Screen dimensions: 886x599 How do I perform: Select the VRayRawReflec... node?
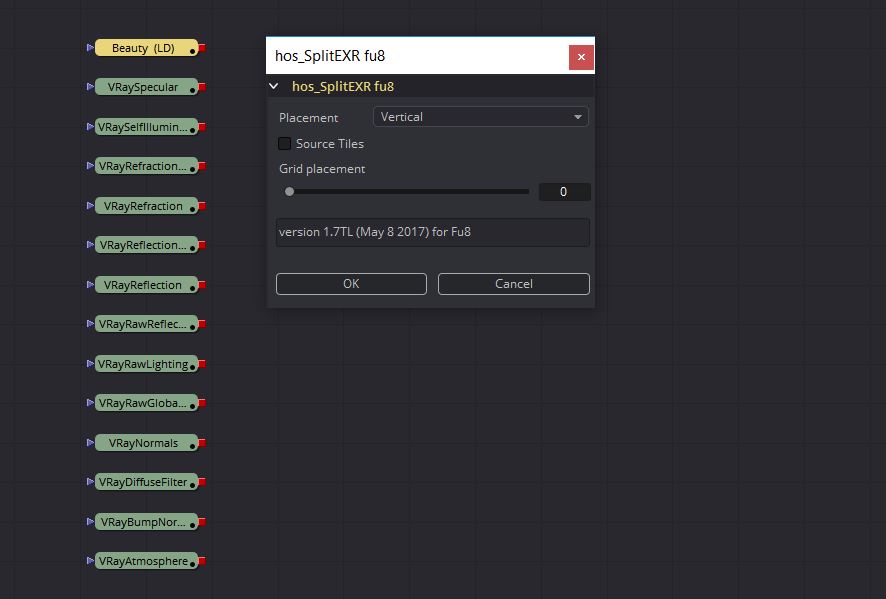coord(146,324)
